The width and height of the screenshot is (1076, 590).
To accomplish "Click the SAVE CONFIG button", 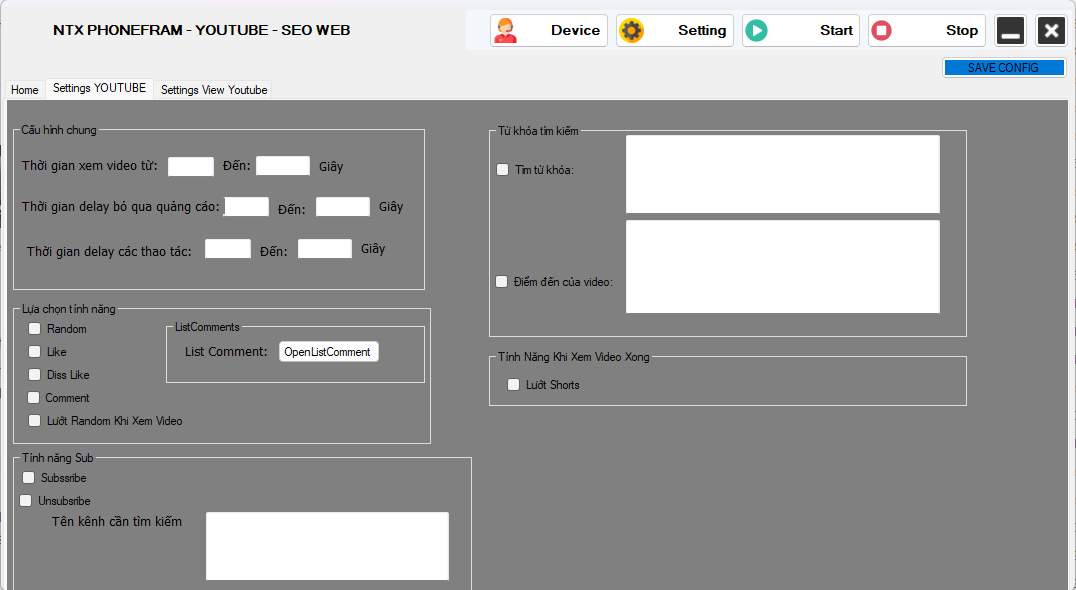I will [1003, 68].
